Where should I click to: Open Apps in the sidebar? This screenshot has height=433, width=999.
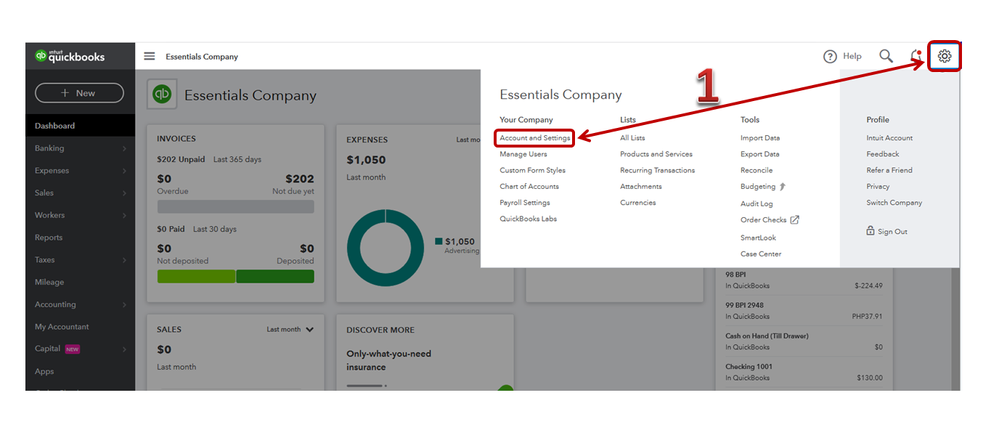point(45,371)
